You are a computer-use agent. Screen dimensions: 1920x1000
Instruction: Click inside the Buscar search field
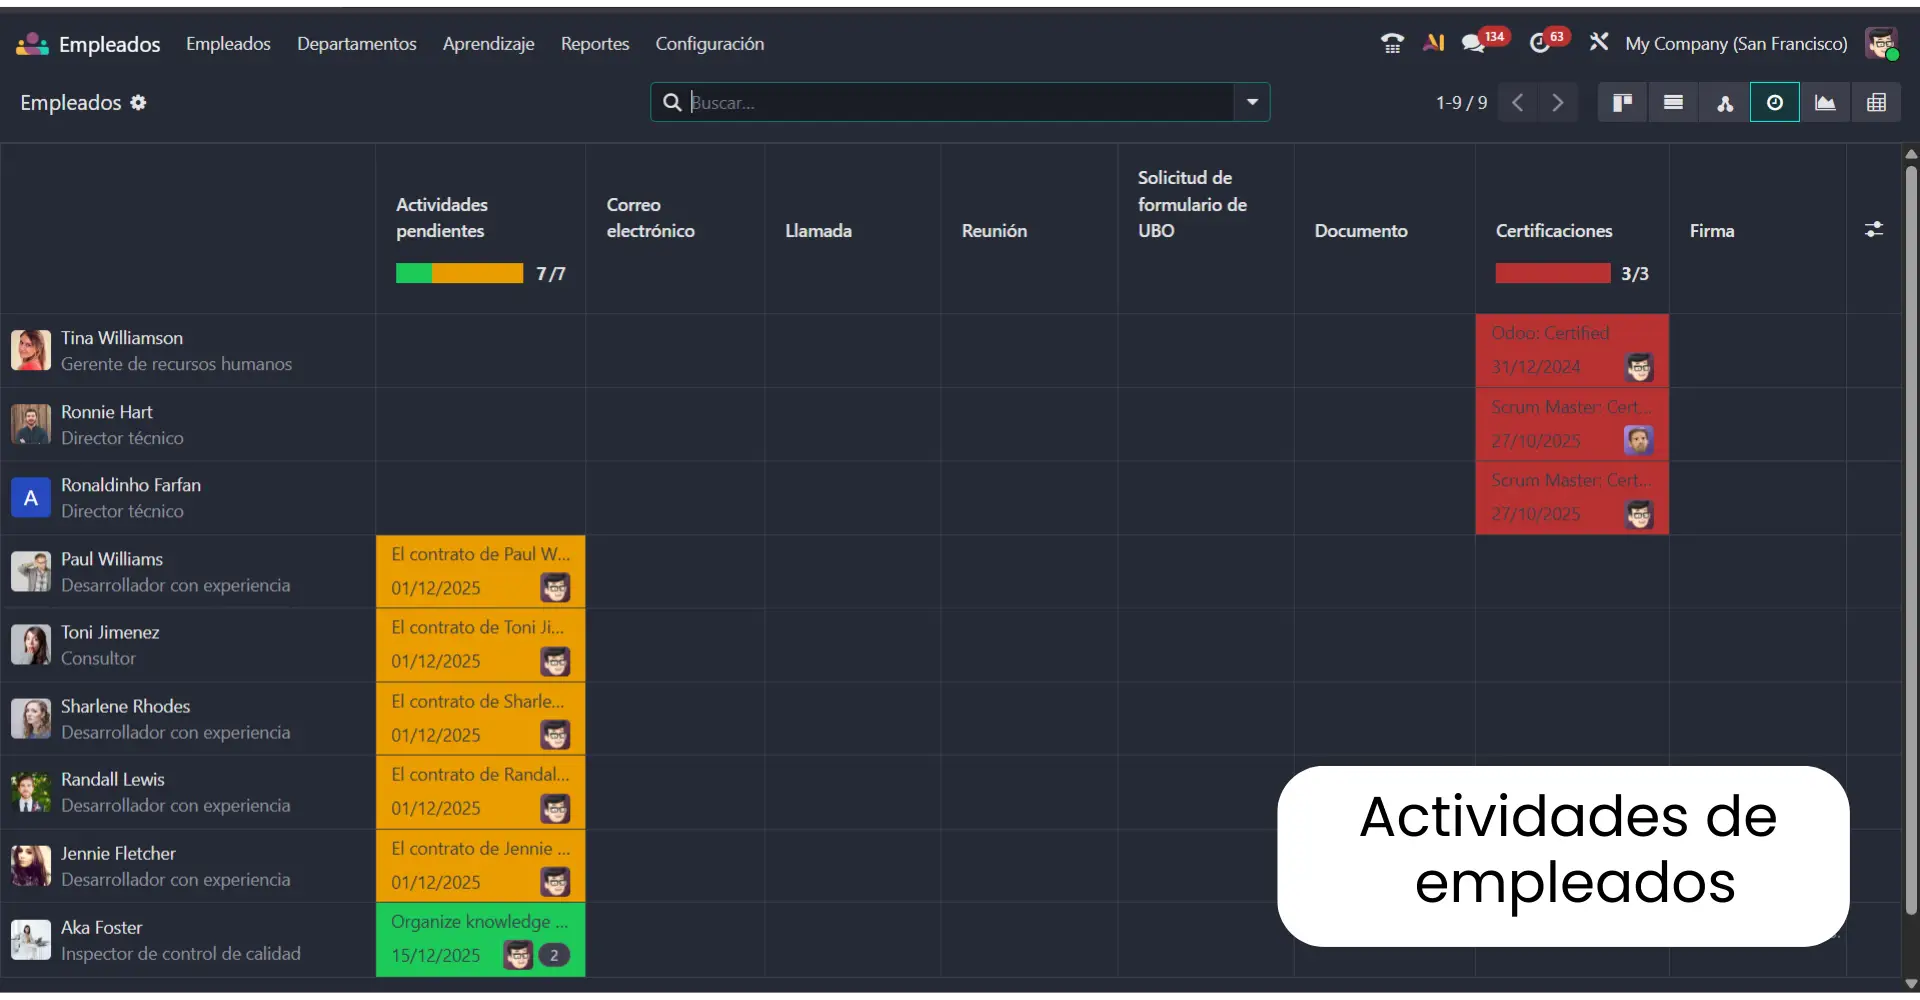[x=950, y=102]
